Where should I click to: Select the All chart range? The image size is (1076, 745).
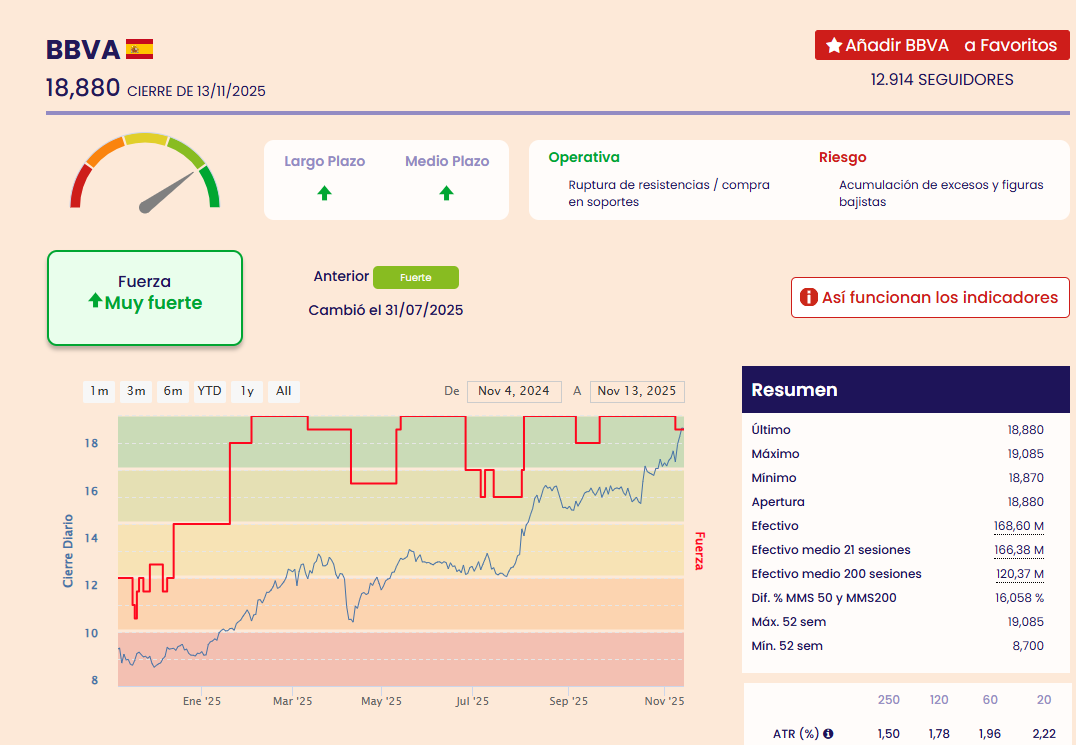point(283,391)
